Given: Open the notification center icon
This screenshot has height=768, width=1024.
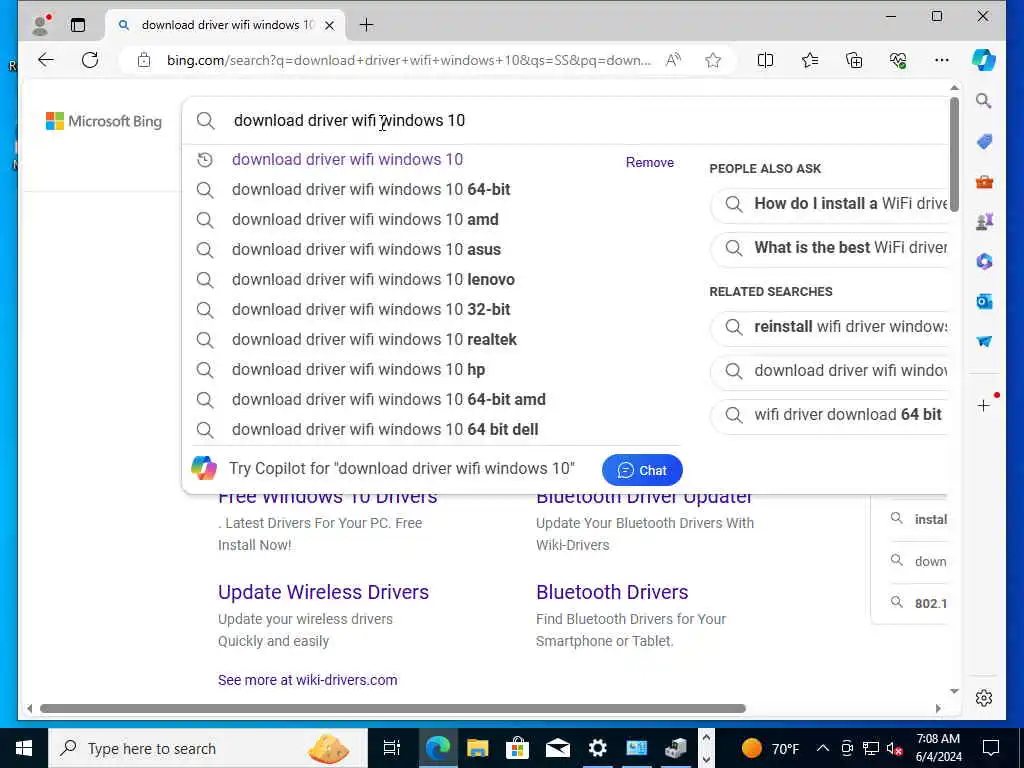Looking at the screenshot, I should click(x=991, y=748).
